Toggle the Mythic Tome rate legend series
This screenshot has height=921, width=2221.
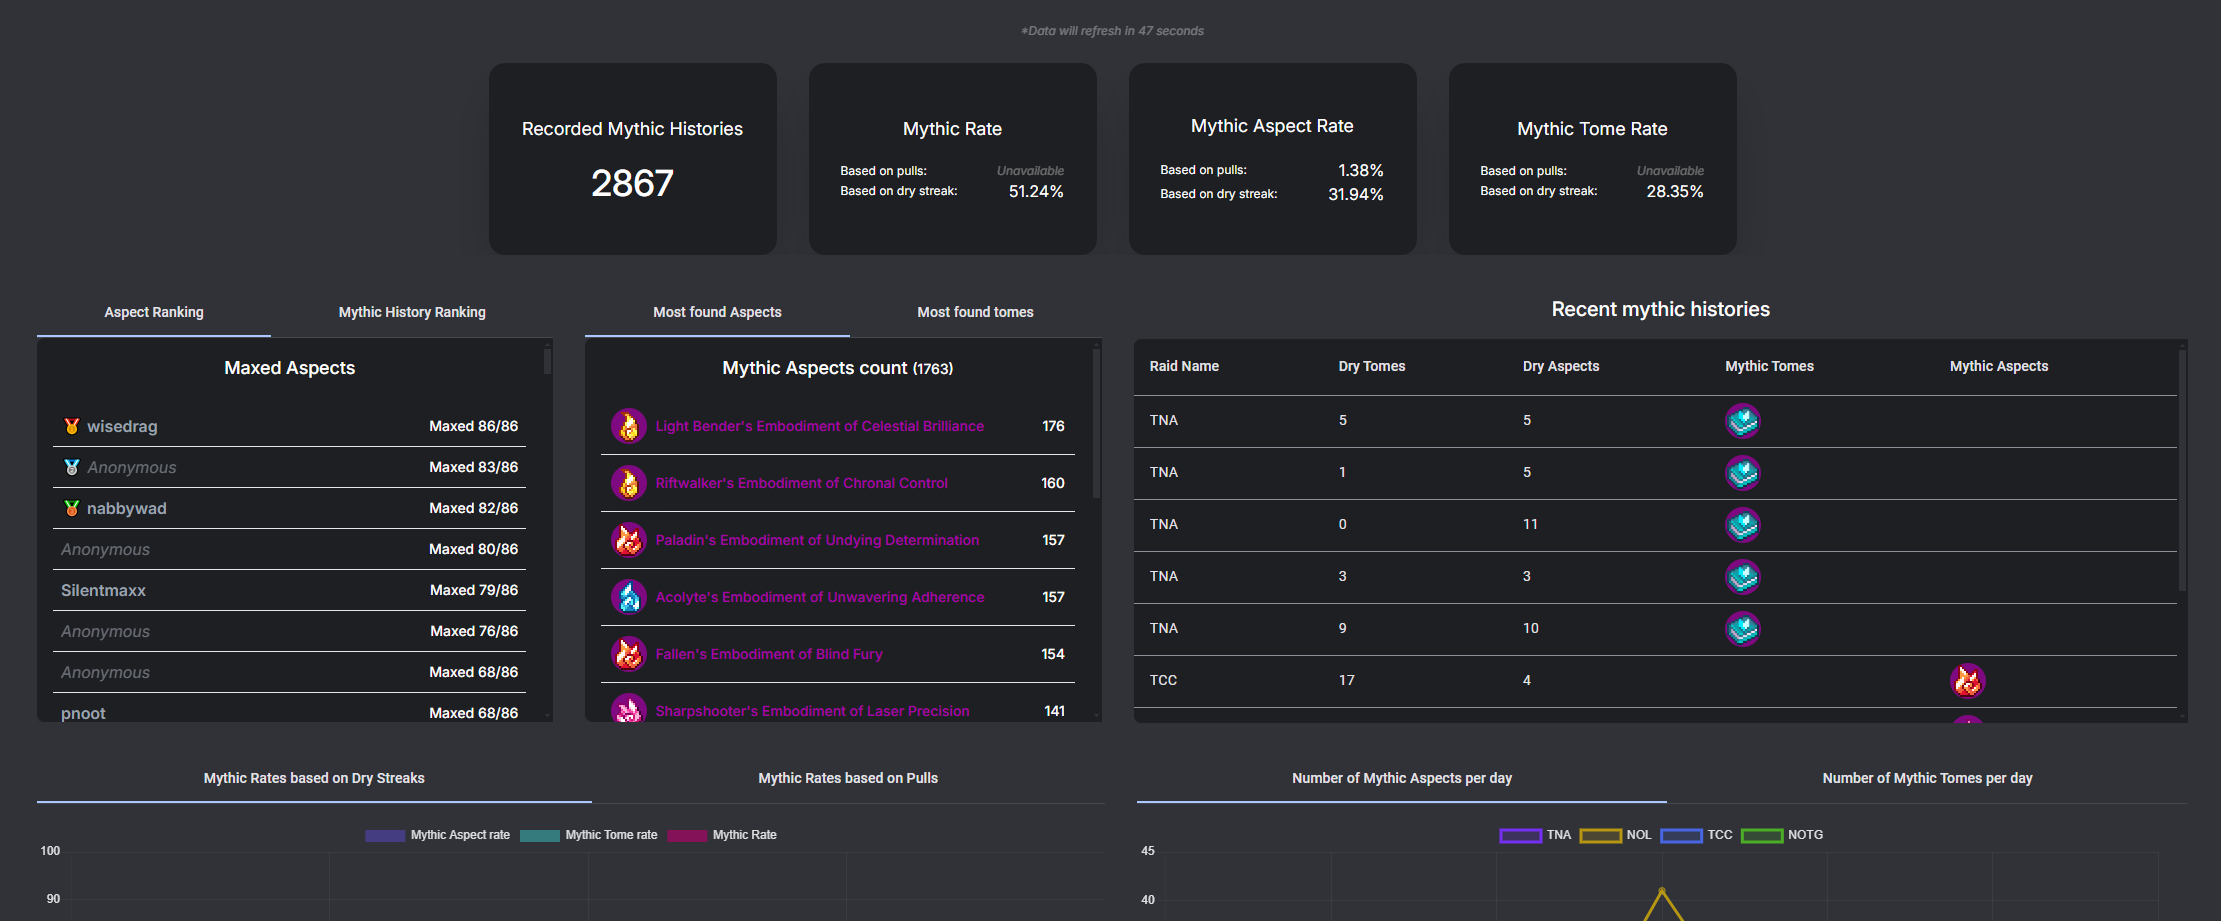589,835
